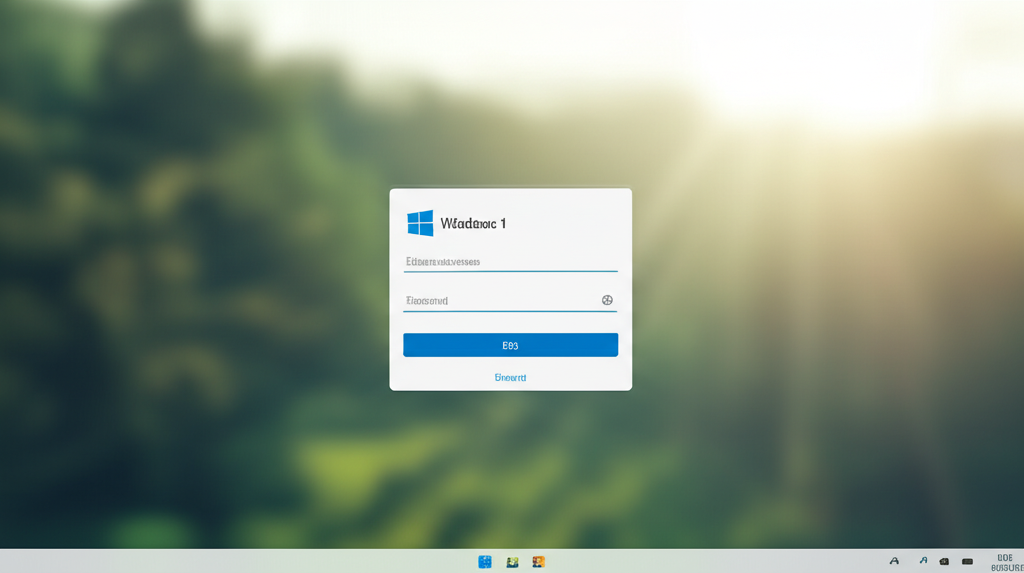Launch the orange app icon on taskbar
1024x573 pixels.
(539, 562)
